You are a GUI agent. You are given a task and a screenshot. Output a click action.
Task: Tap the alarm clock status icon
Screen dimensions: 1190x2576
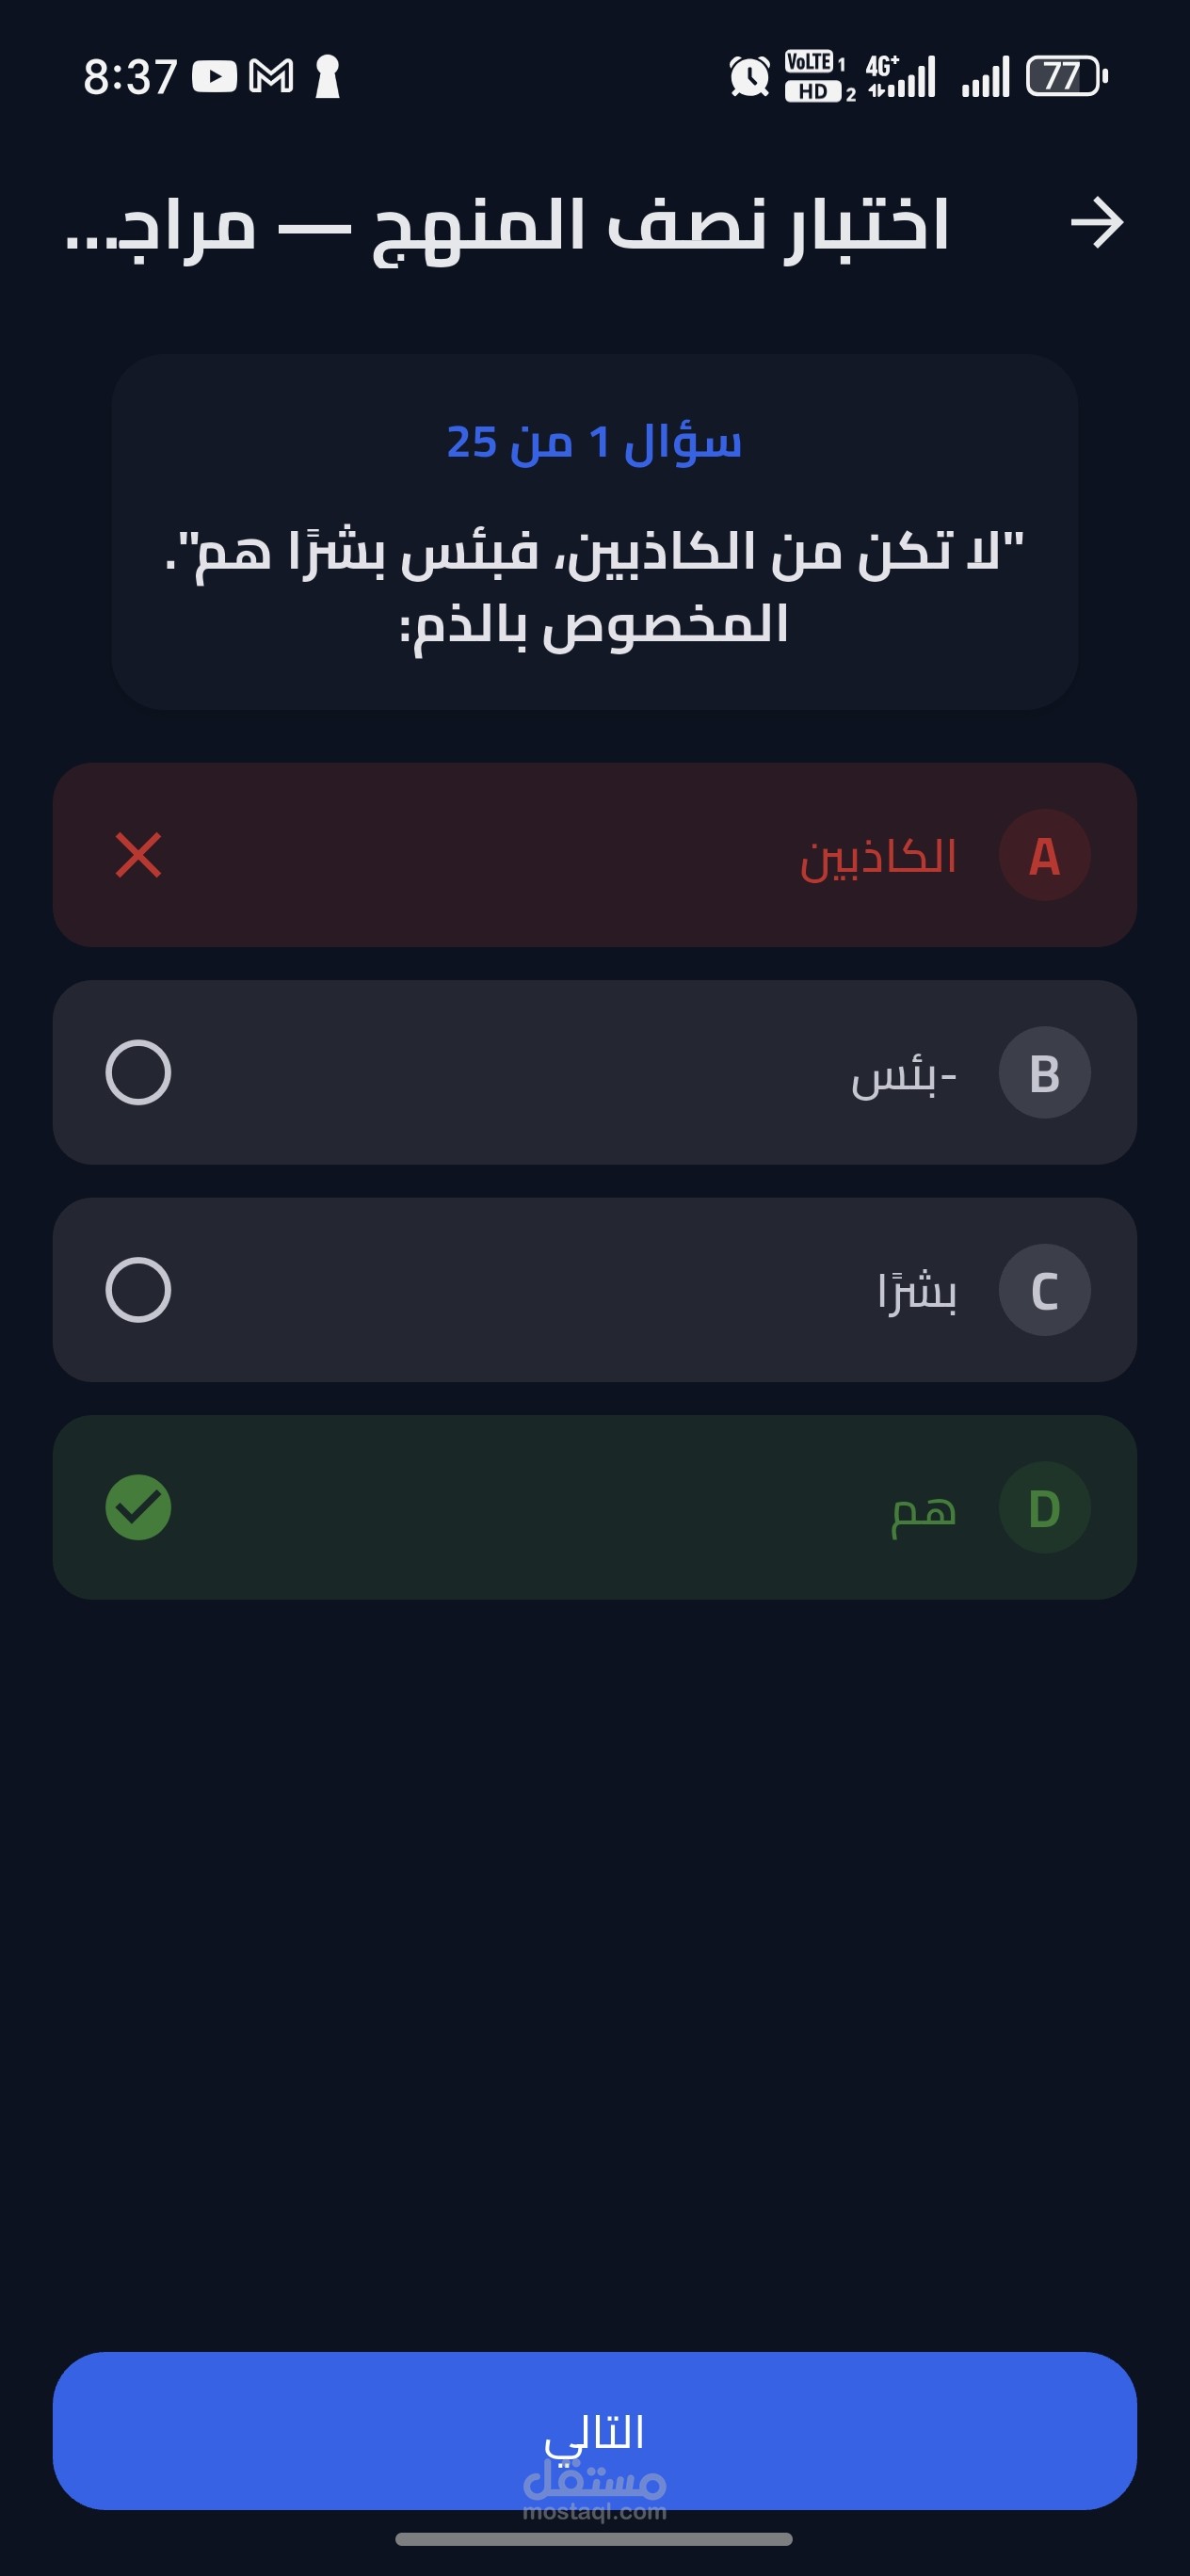click(749, 77)
